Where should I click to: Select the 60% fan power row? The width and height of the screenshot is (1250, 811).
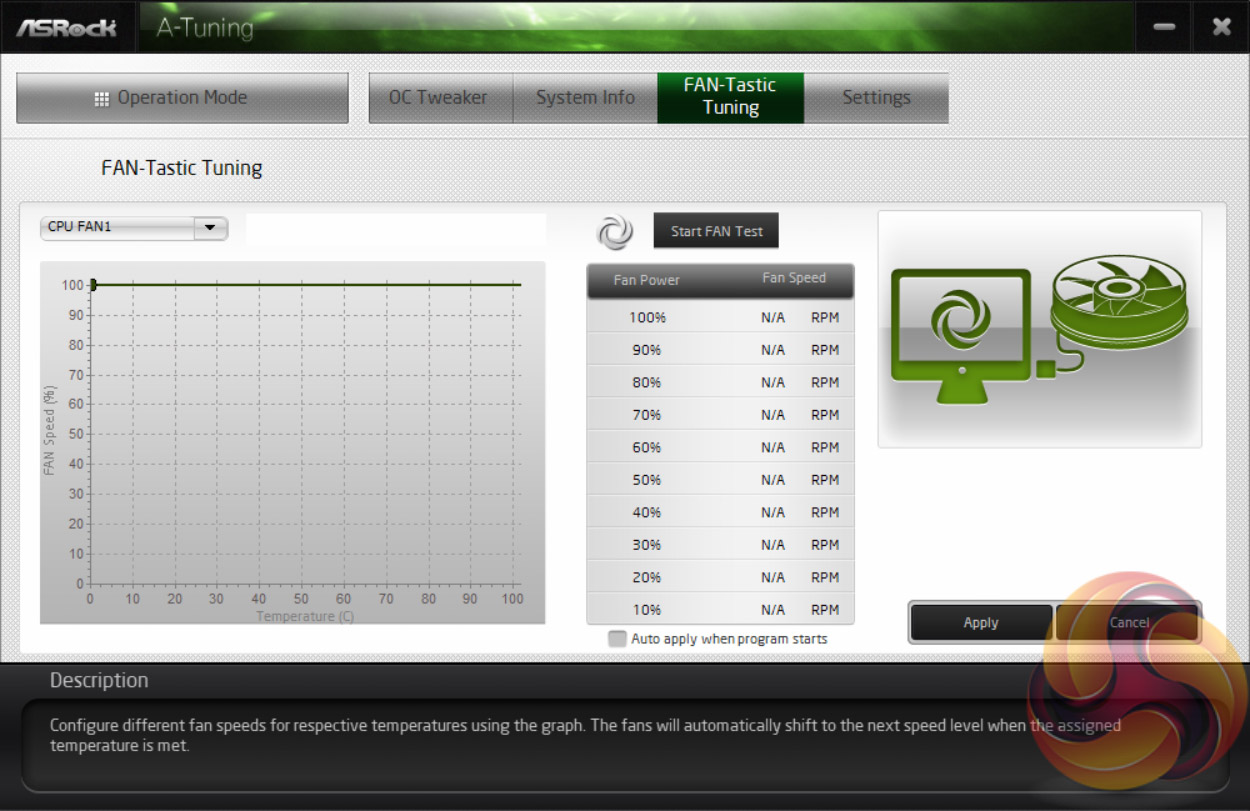coord(720,448)
